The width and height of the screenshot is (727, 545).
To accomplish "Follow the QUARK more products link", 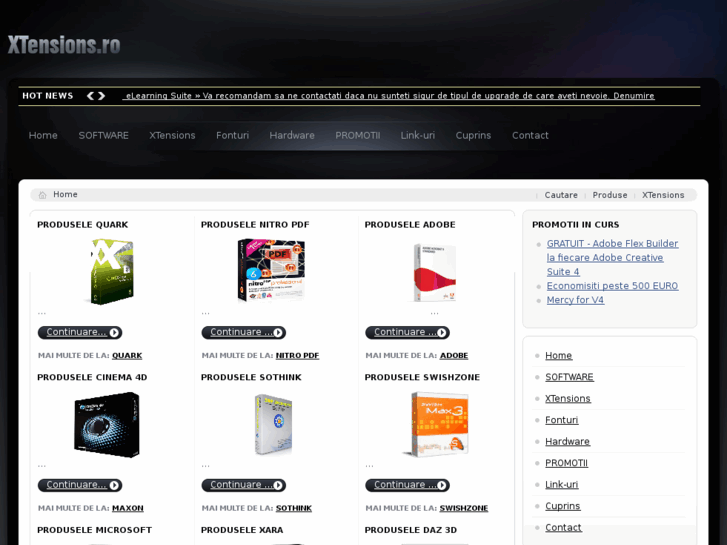I will [127, 356].
